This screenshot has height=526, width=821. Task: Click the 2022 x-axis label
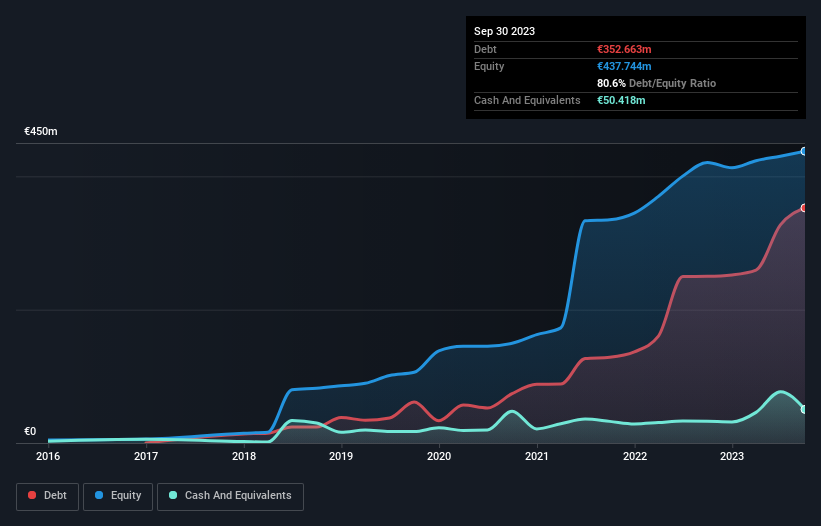635,456
